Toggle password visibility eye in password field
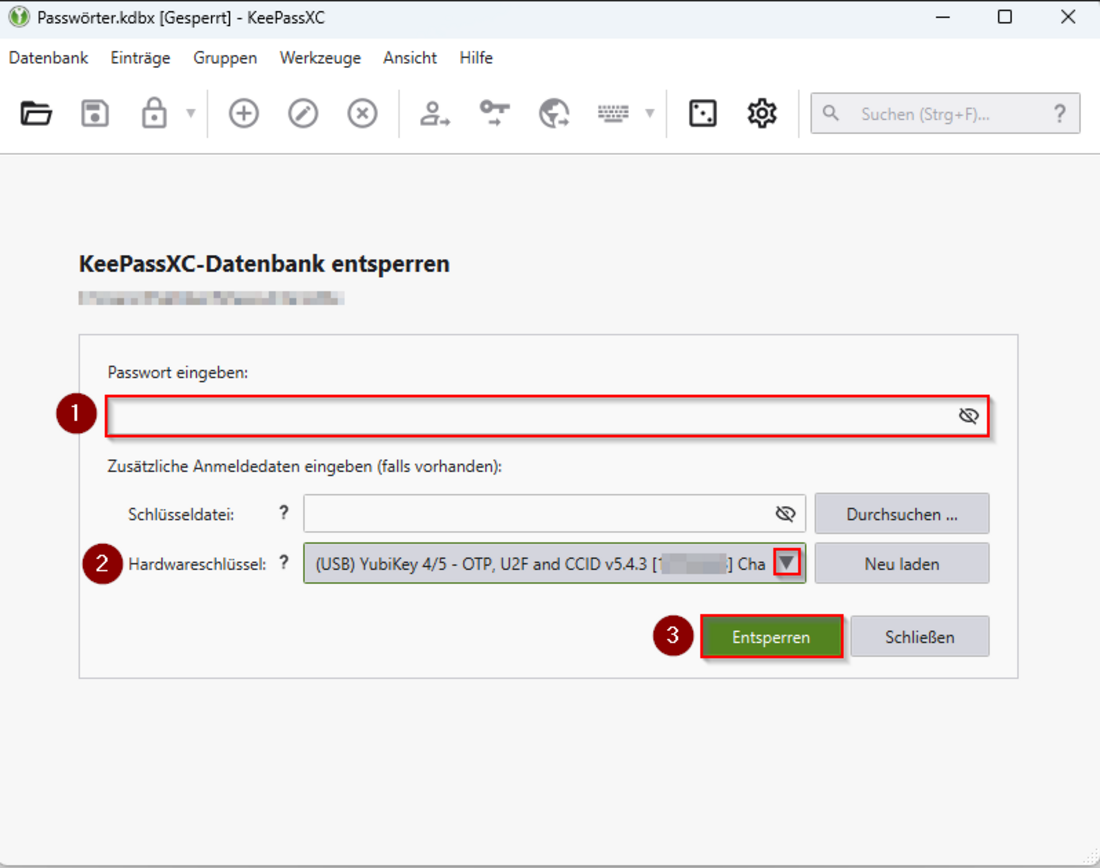The height and width of the screenshot is (868, 1100). (968, 416)
